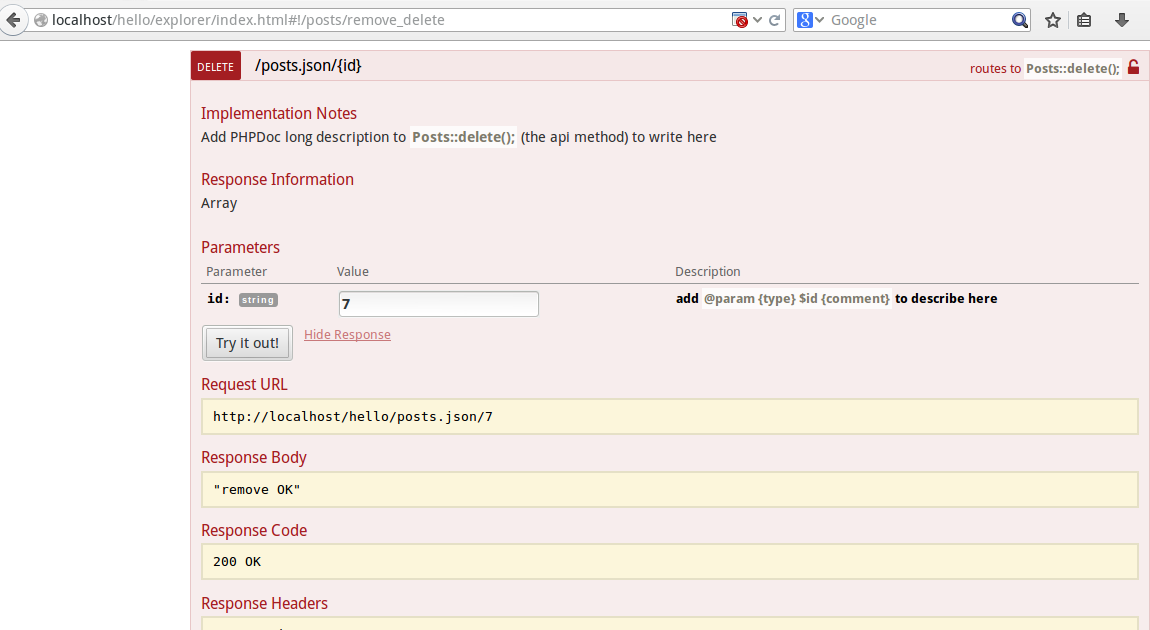Click the Response Information heading
Viewport: 1150px width, 630px height.
click(x=277, y=180)
